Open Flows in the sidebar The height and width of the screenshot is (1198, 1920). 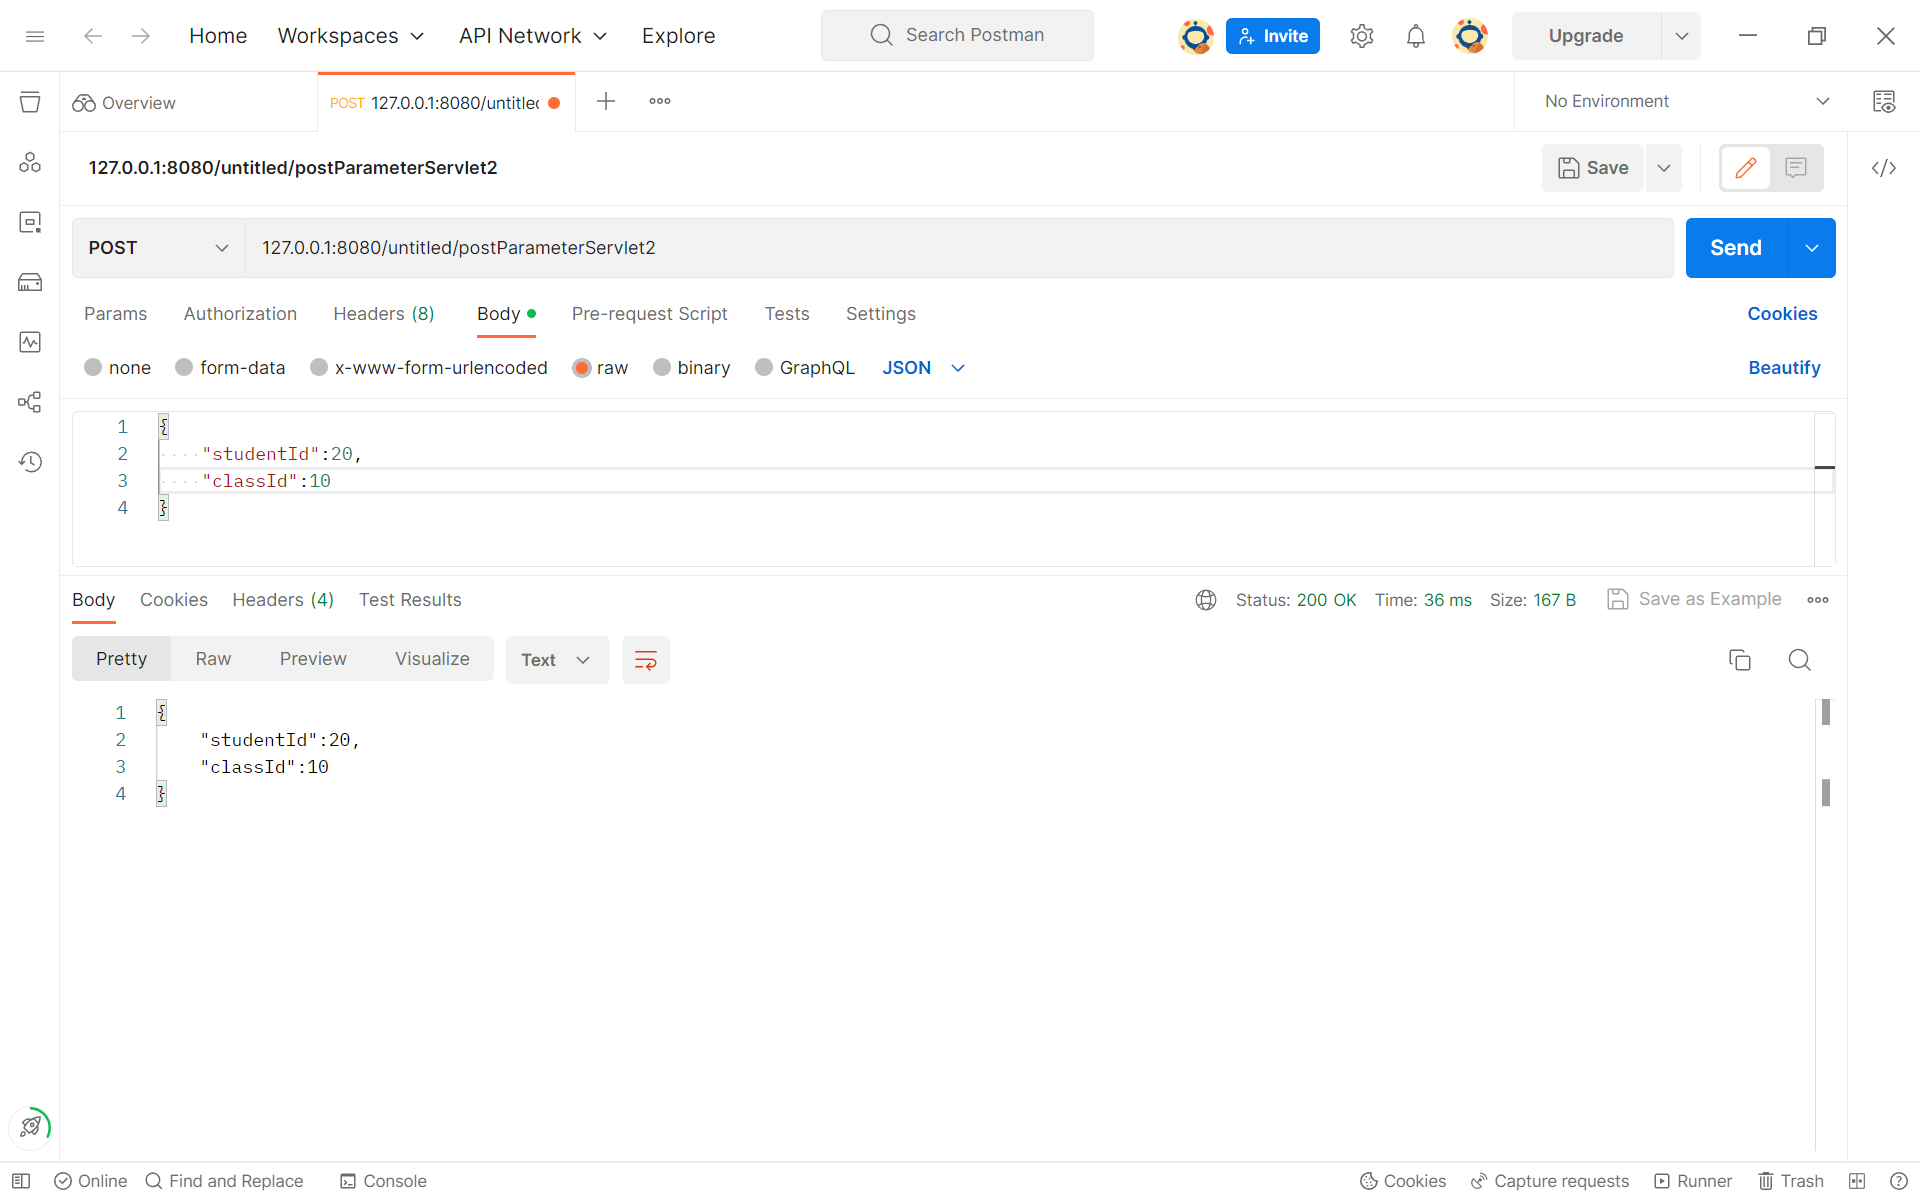coord(30,402)
